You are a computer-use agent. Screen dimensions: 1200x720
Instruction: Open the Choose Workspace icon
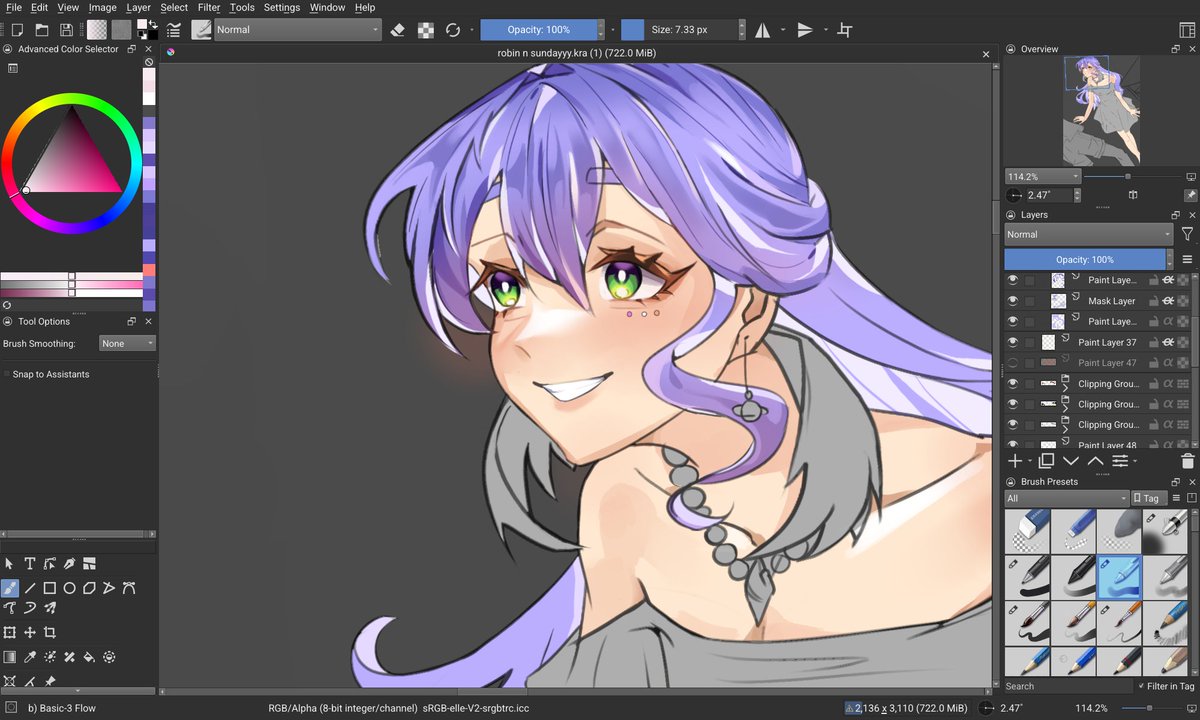click(x=1186, y=30)
